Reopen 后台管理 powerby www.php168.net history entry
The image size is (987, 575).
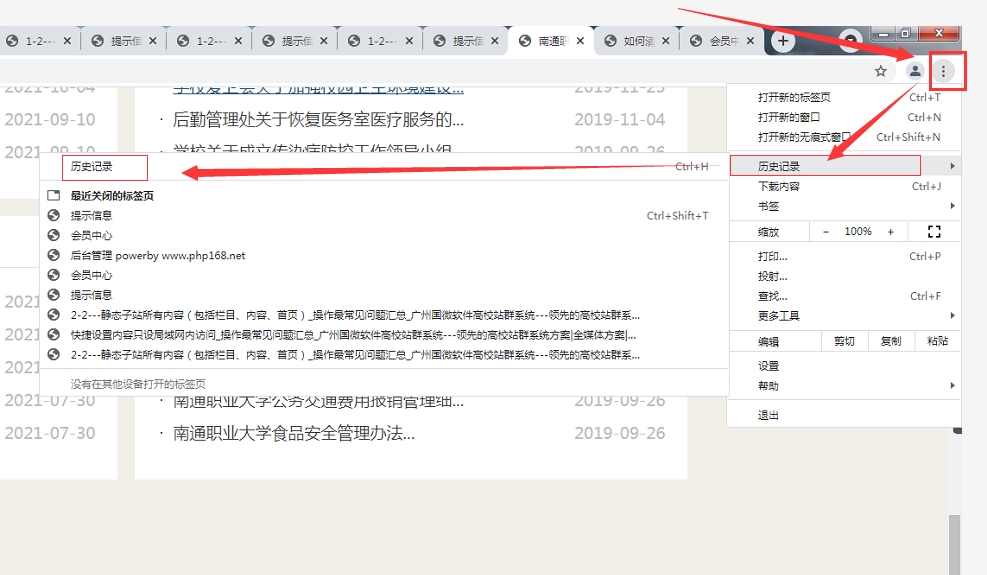tap(157, 255)
